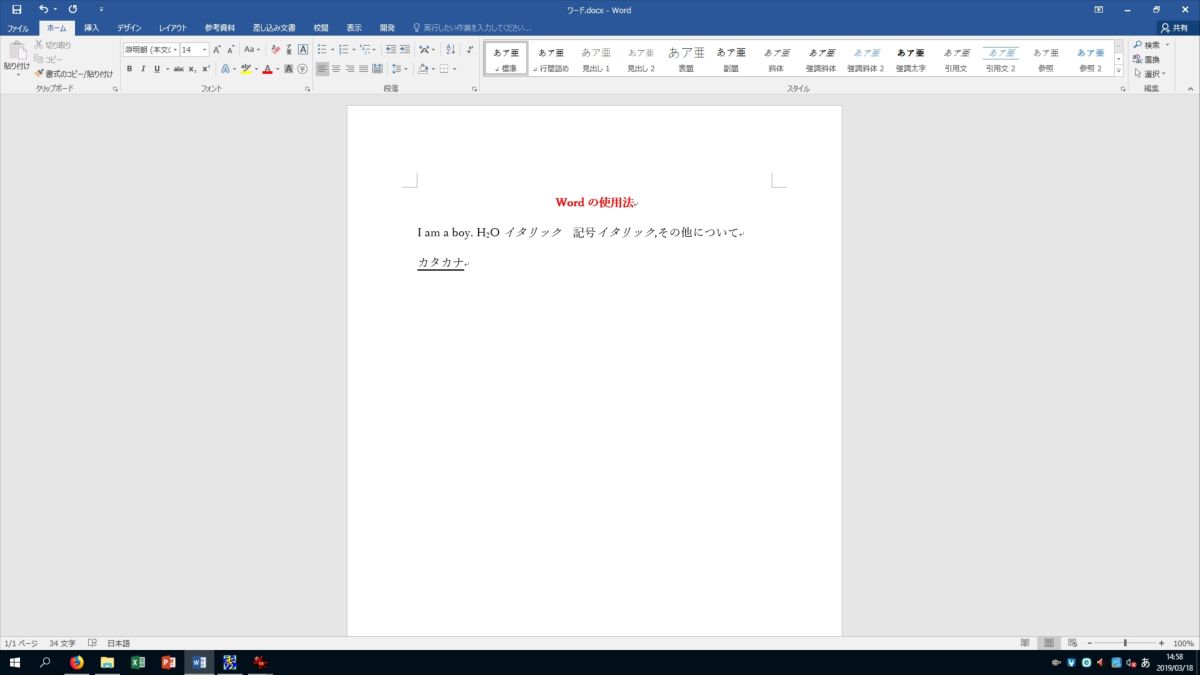This screenshot has width=1200, height=675.
Task: Click the enclosed character border 'A' icon
Action: tap(303, 49)
